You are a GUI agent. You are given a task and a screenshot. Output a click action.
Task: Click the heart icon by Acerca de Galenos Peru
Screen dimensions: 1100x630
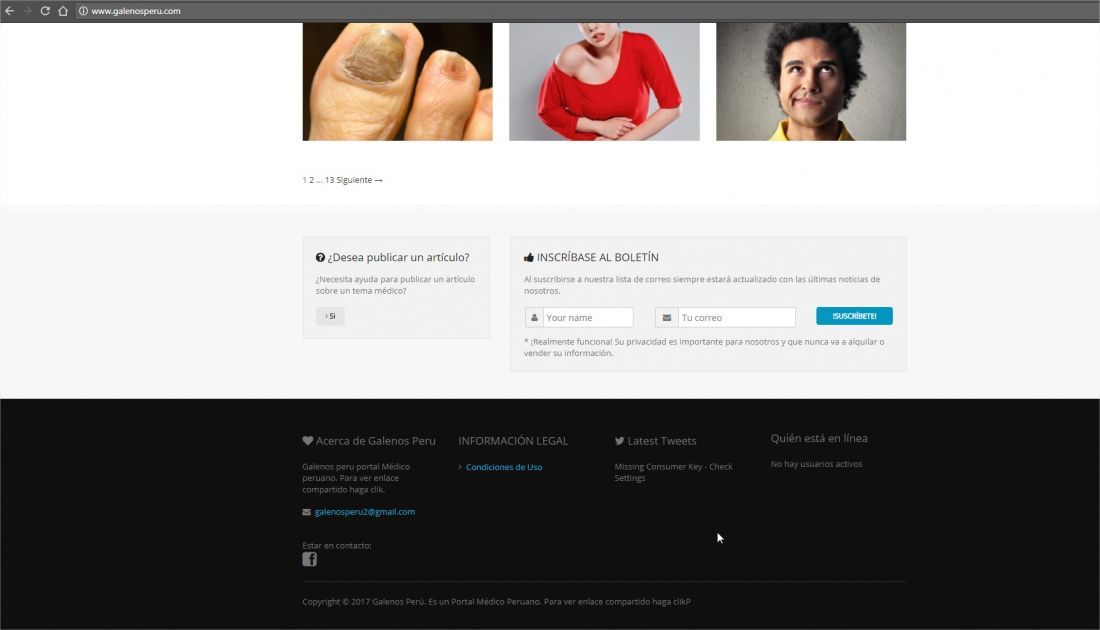pyautogui.click(x=307, y=441)
